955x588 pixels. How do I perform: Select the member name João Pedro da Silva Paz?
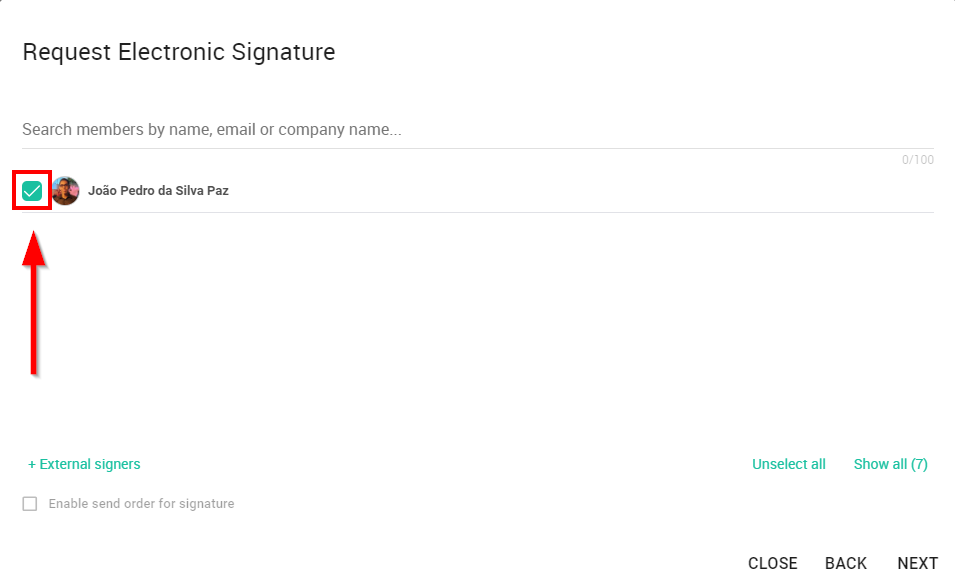coord(158,191)
